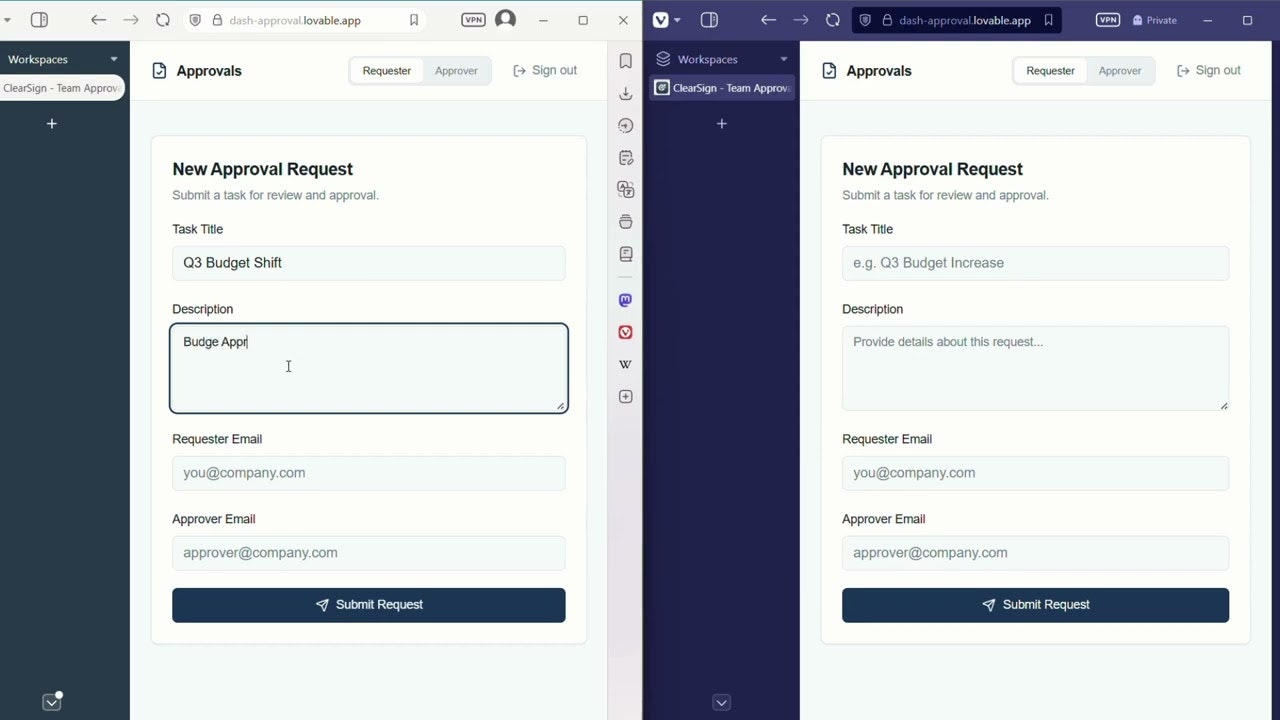Grab Description resize handle in left window

(x=560, y=405)
